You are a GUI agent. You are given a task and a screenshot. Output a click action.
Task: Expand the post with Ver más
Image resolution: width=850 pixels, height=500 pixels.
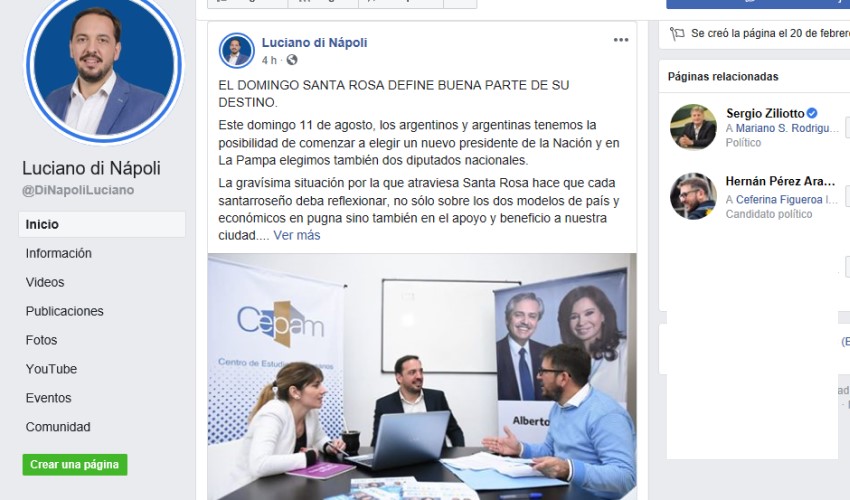pyautogui.click(x=297, y=235)
